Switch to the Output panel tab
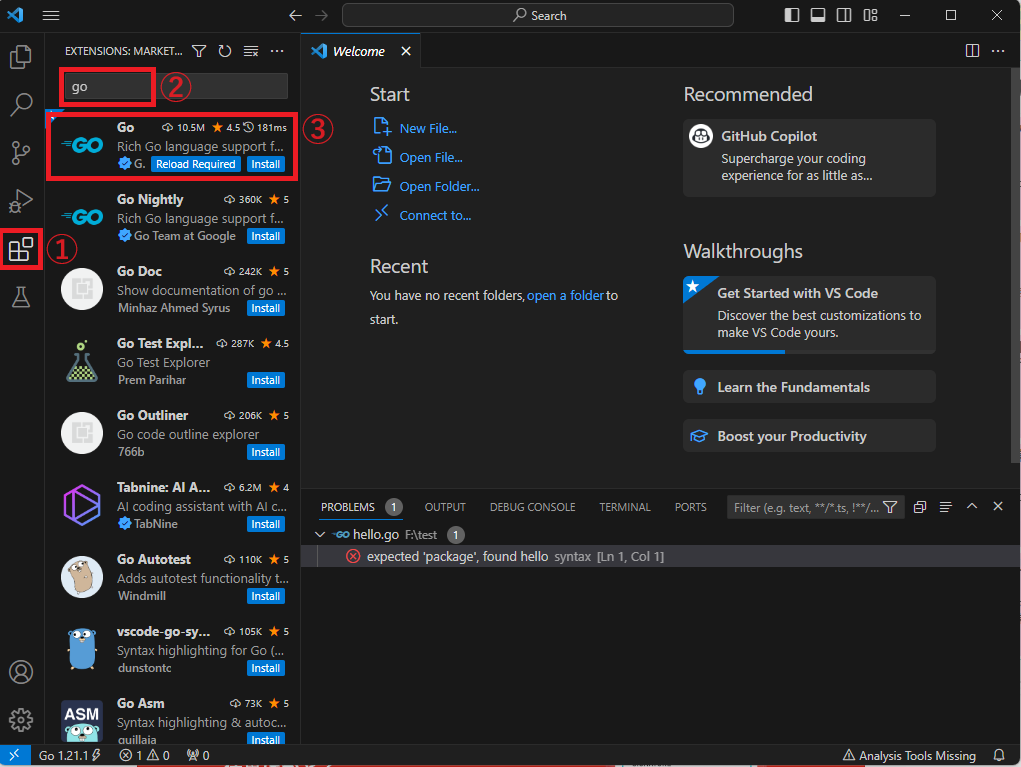The width and height of the screenshot is (1021, 767). (445, 507)
